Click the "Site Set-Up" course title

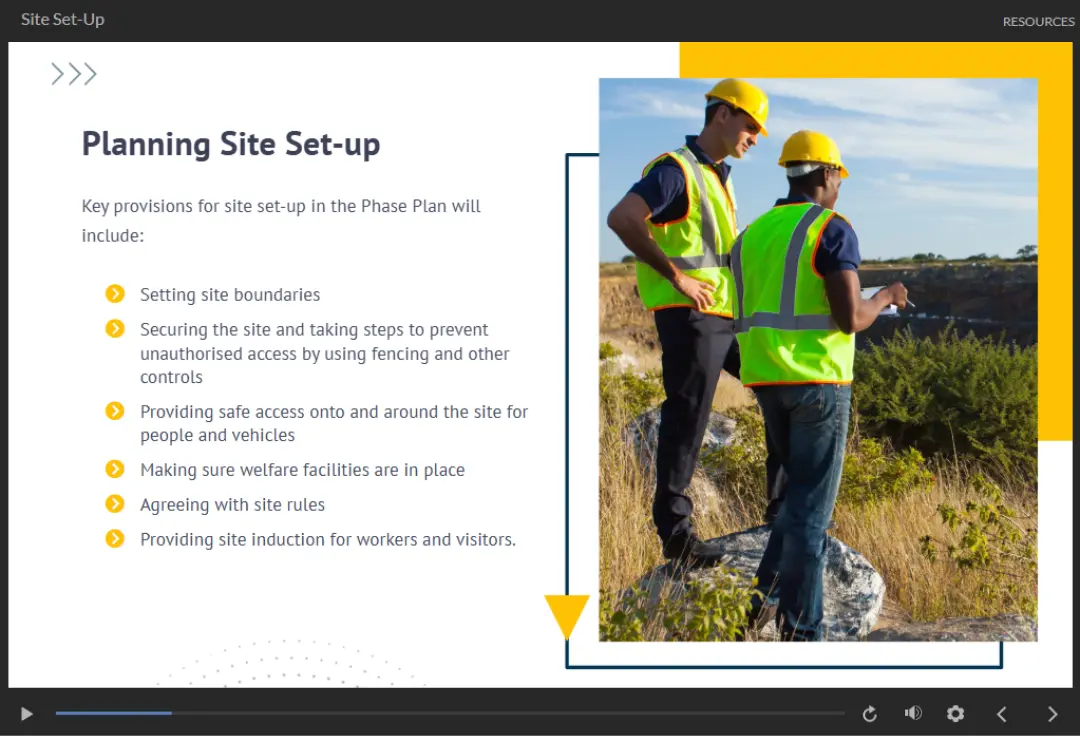pos(62,20)
